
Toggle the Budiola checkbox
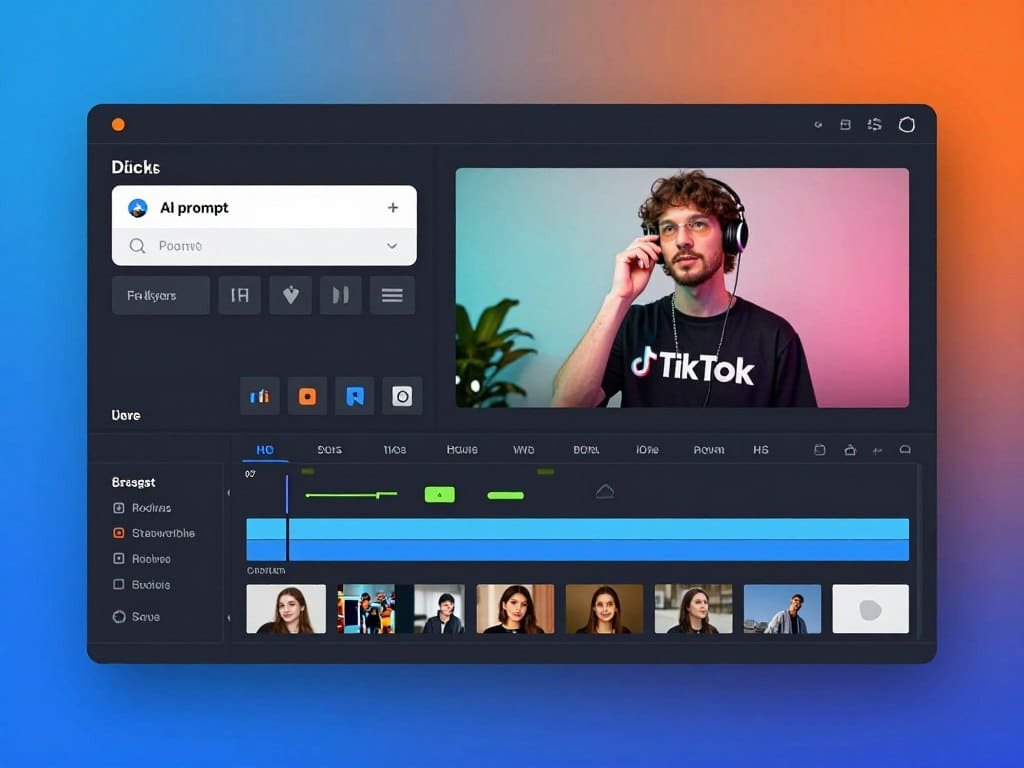click(119, 584)
